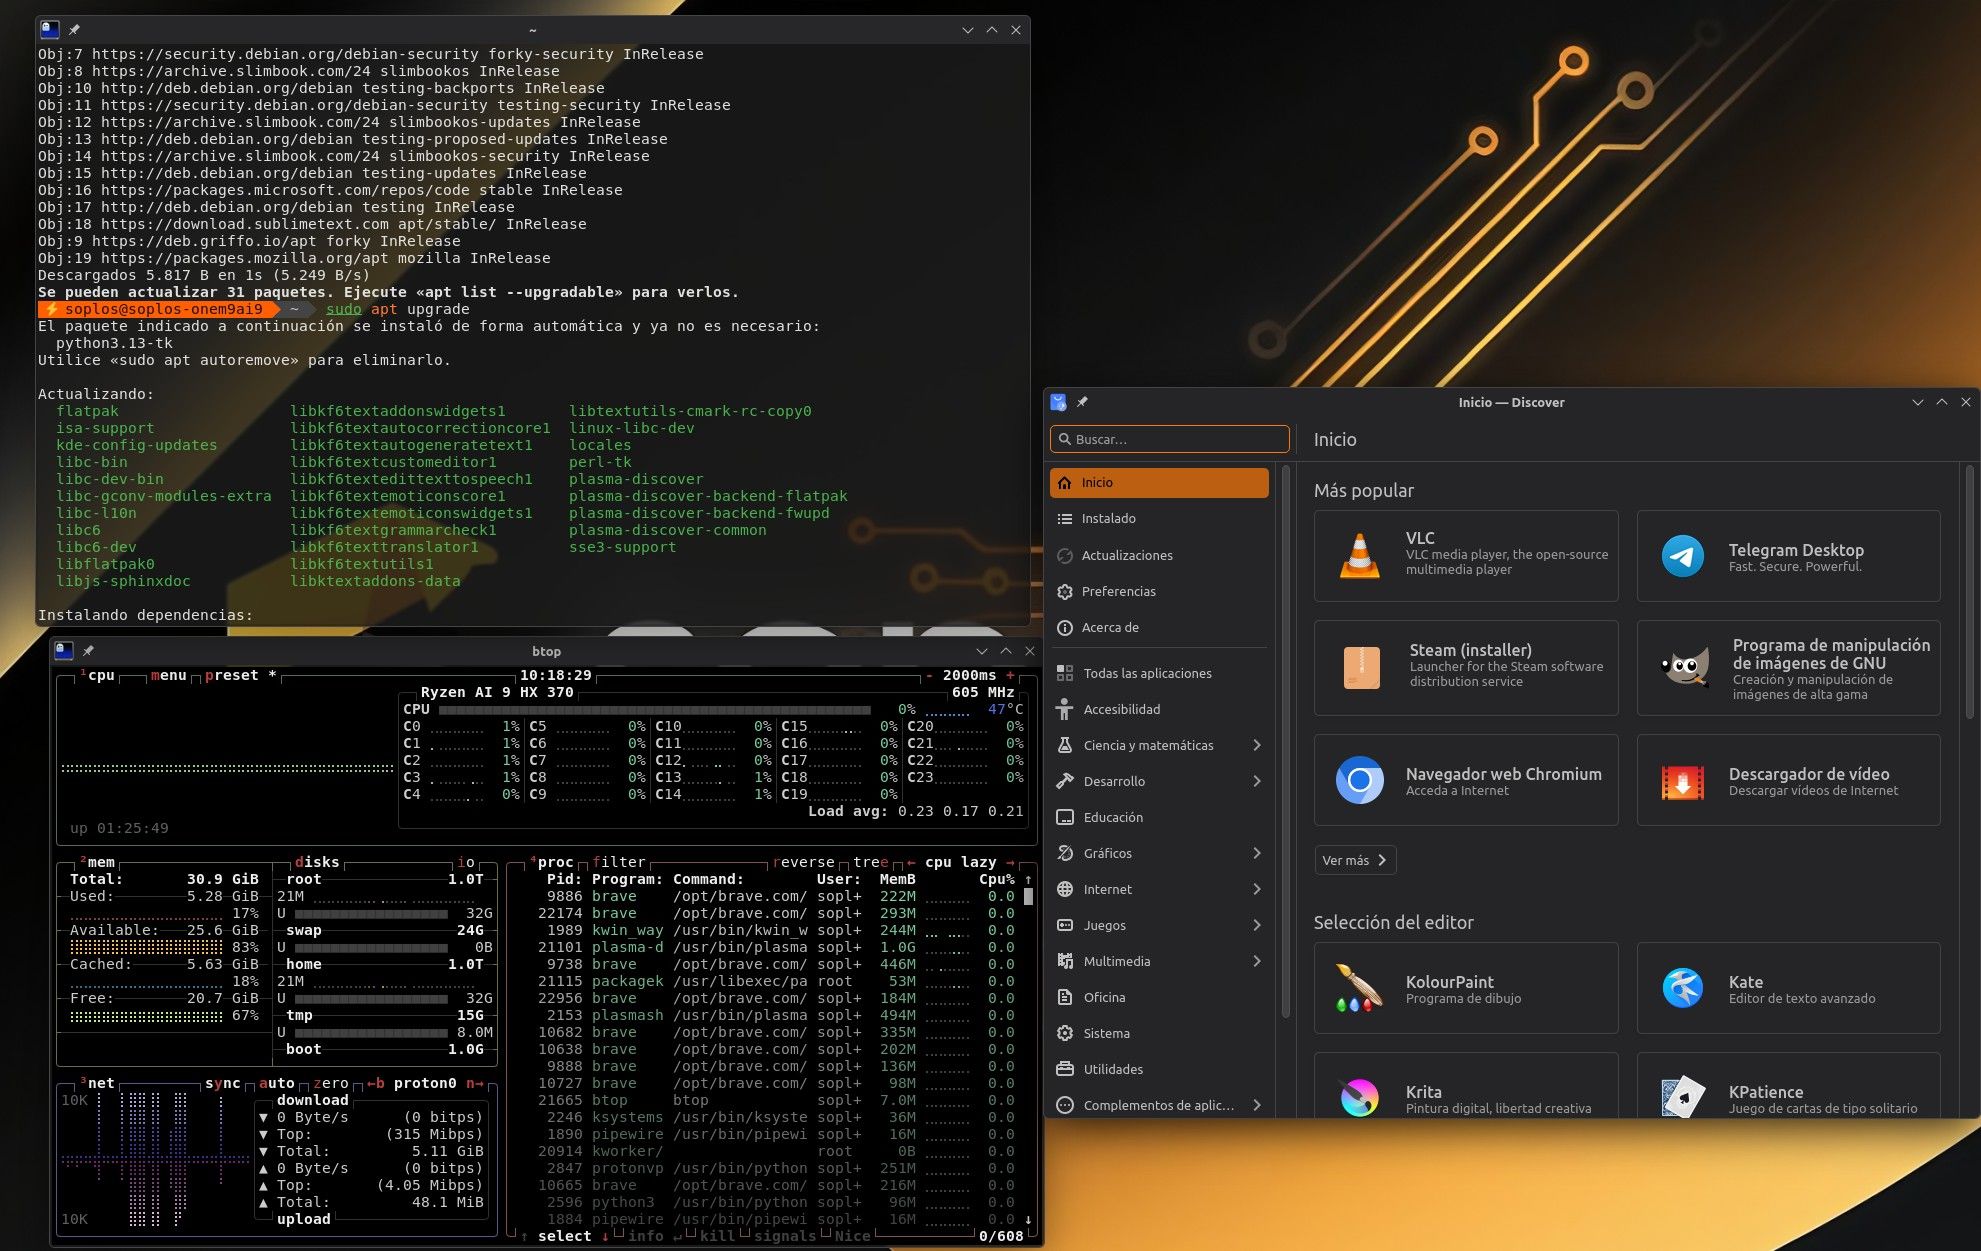Screen dimensions: 1981x1251
Task: Click the VLC cone icon in Discover
Action: (x=1359, y=556)
